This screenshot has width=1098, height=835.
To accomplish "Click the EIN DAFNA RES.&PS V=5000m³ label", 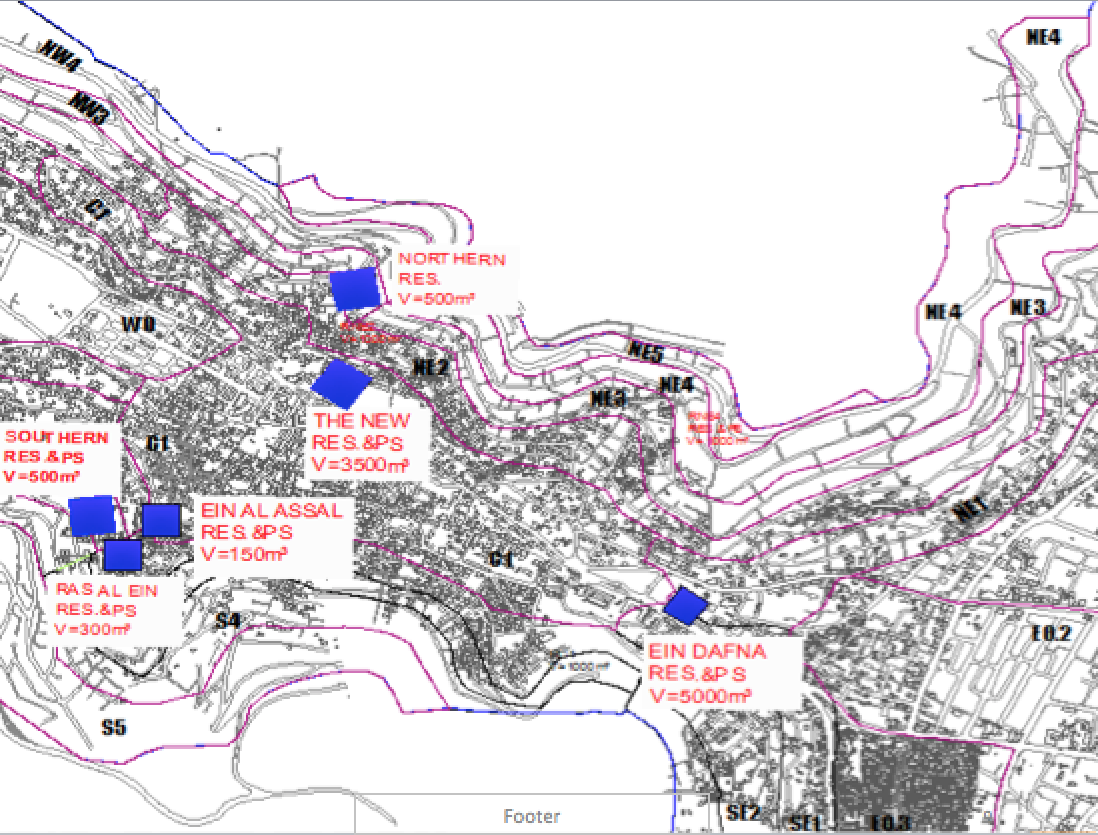I will click(708, 673).
